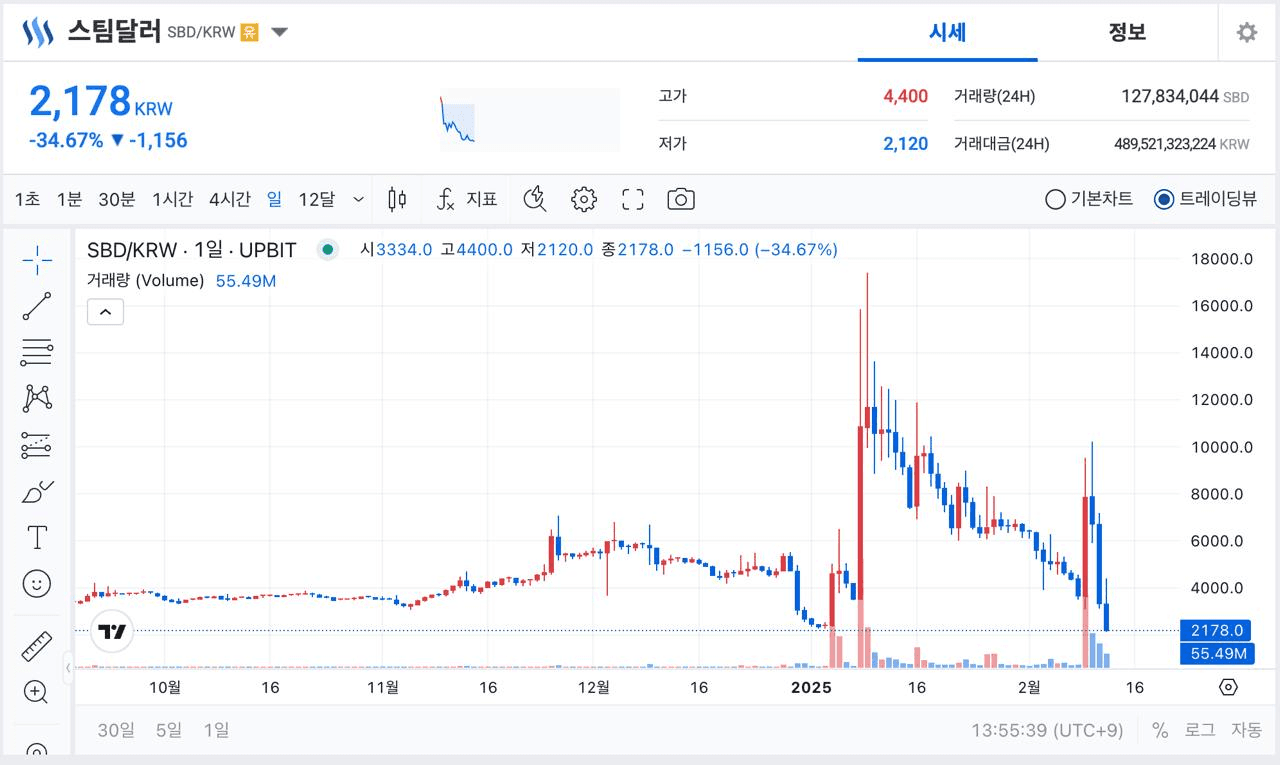Click the green market status dot

tap(328, 250)
